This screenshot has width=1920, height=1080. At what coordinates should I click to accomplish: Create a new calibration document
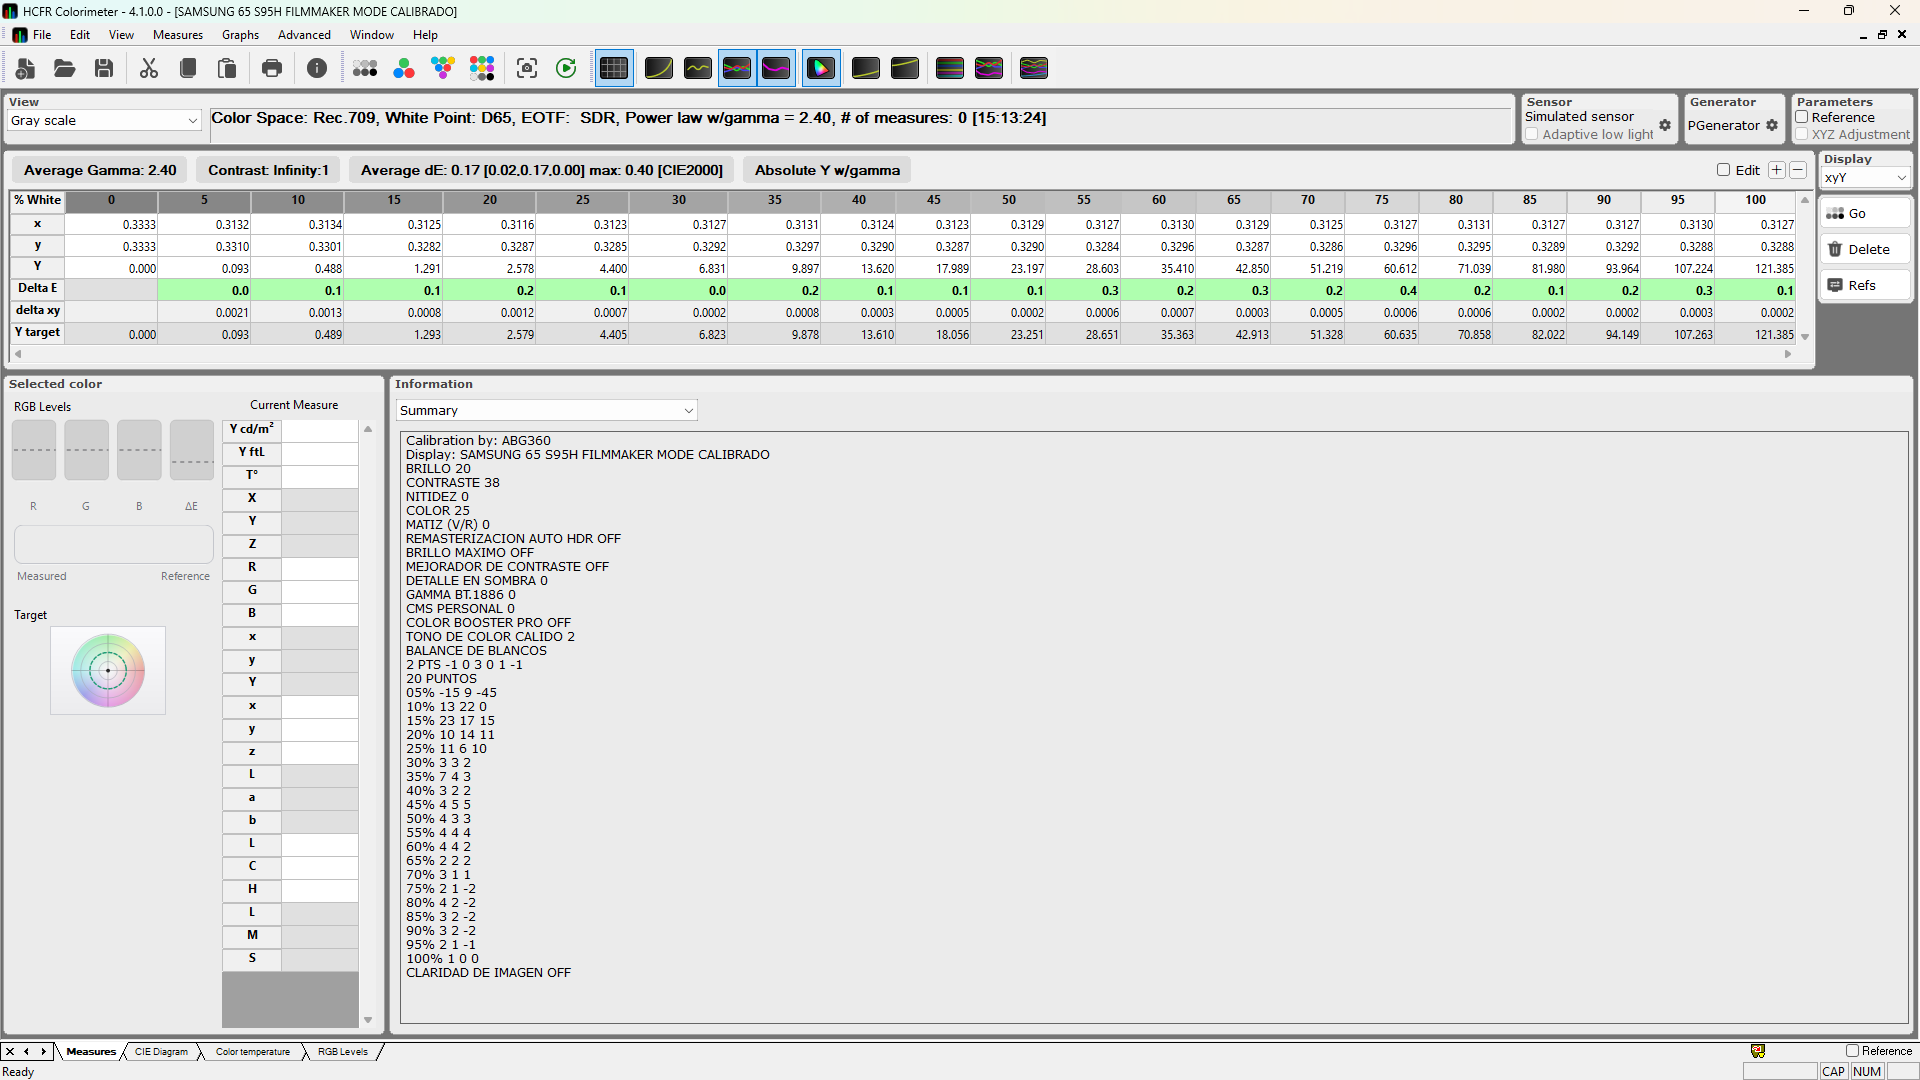[x=26, y=68]
